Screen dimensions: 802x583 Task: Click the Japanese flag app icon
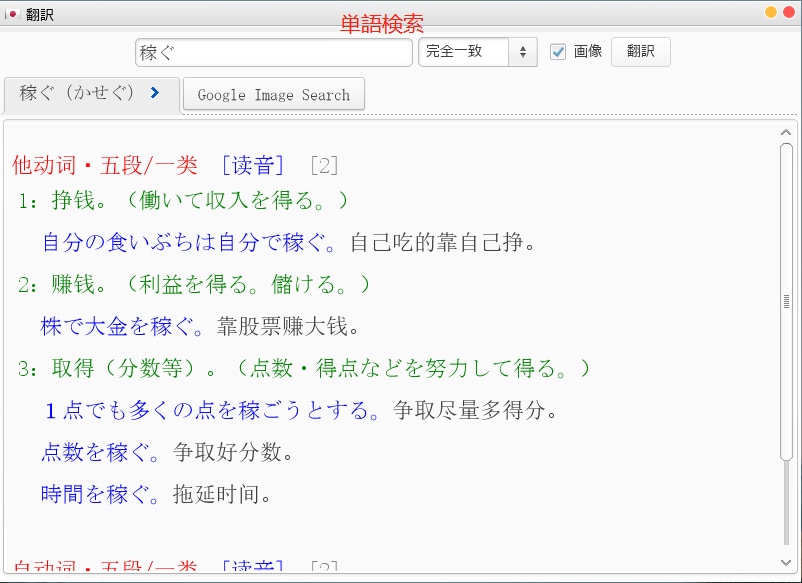click(x=13, y=14)
